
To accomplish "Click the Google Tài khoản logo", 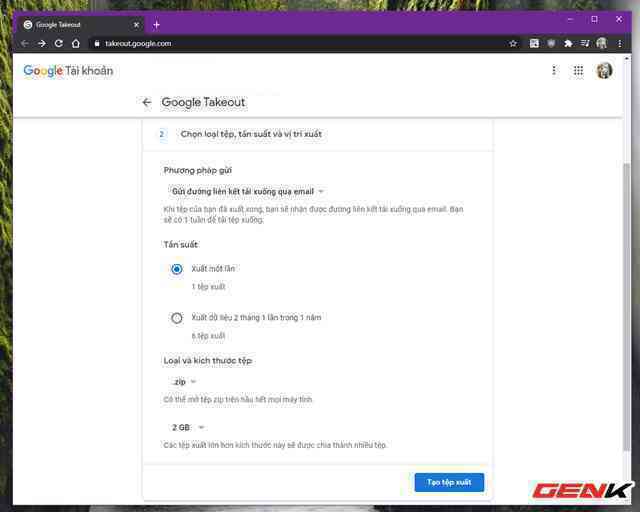I will coord(68,71).
